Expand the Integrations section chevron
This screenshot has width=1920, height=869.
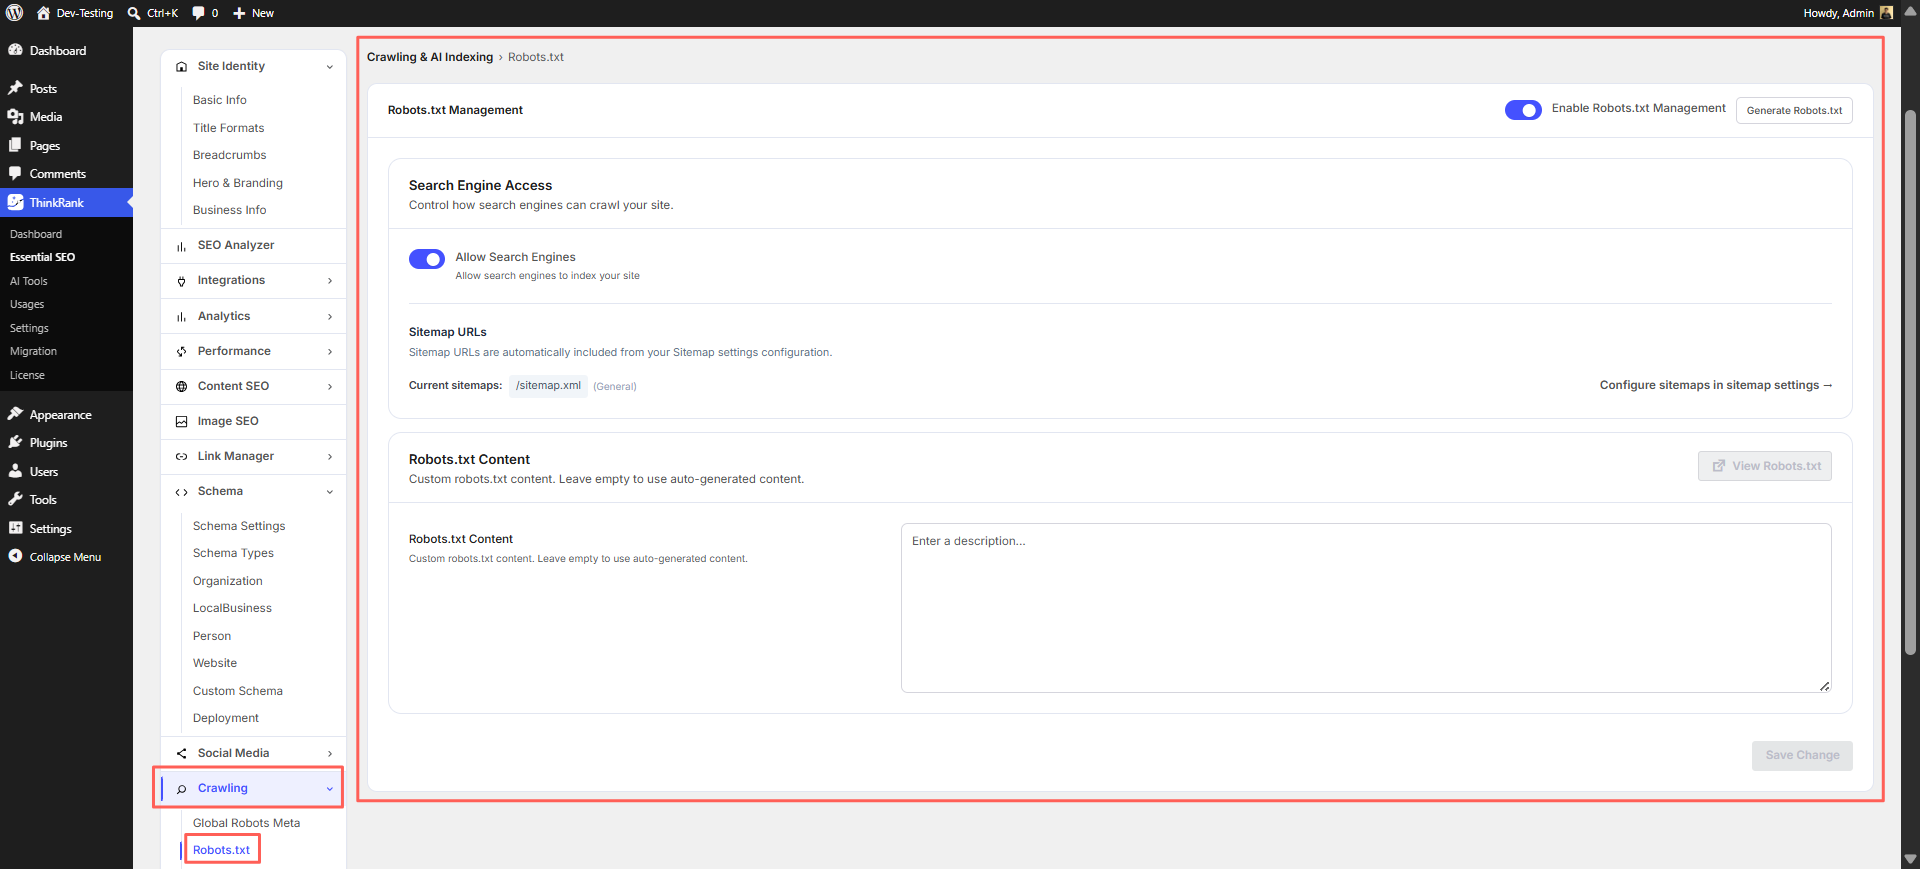point(330,281)
